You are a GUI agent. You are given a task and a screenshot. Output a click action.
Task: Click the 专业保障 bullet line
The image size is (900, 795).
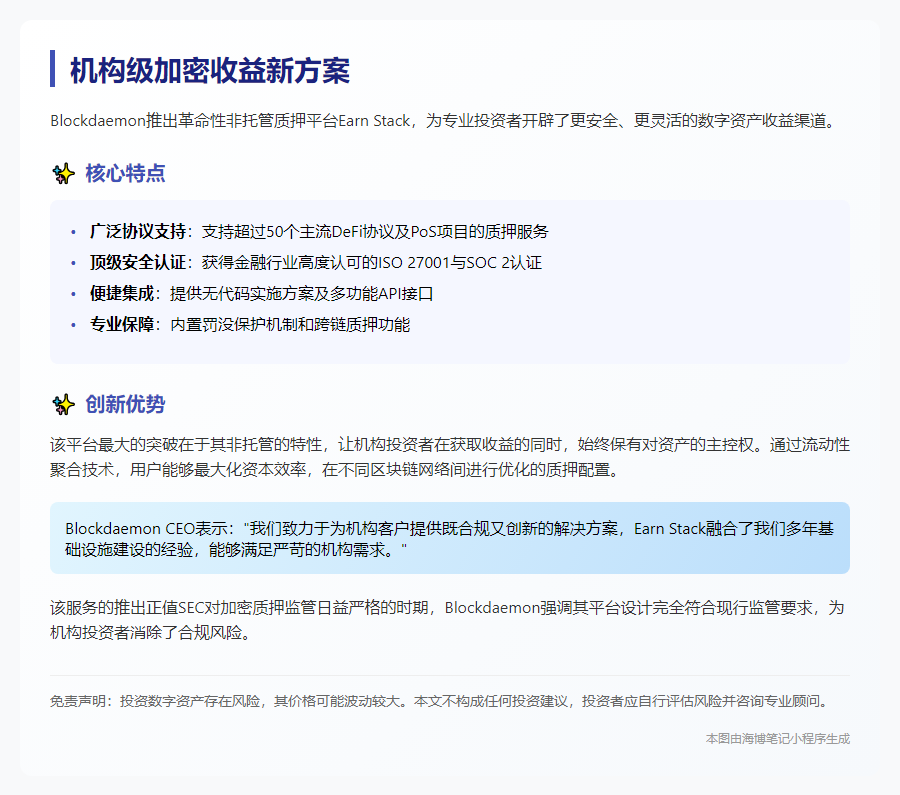coord(250,324)
